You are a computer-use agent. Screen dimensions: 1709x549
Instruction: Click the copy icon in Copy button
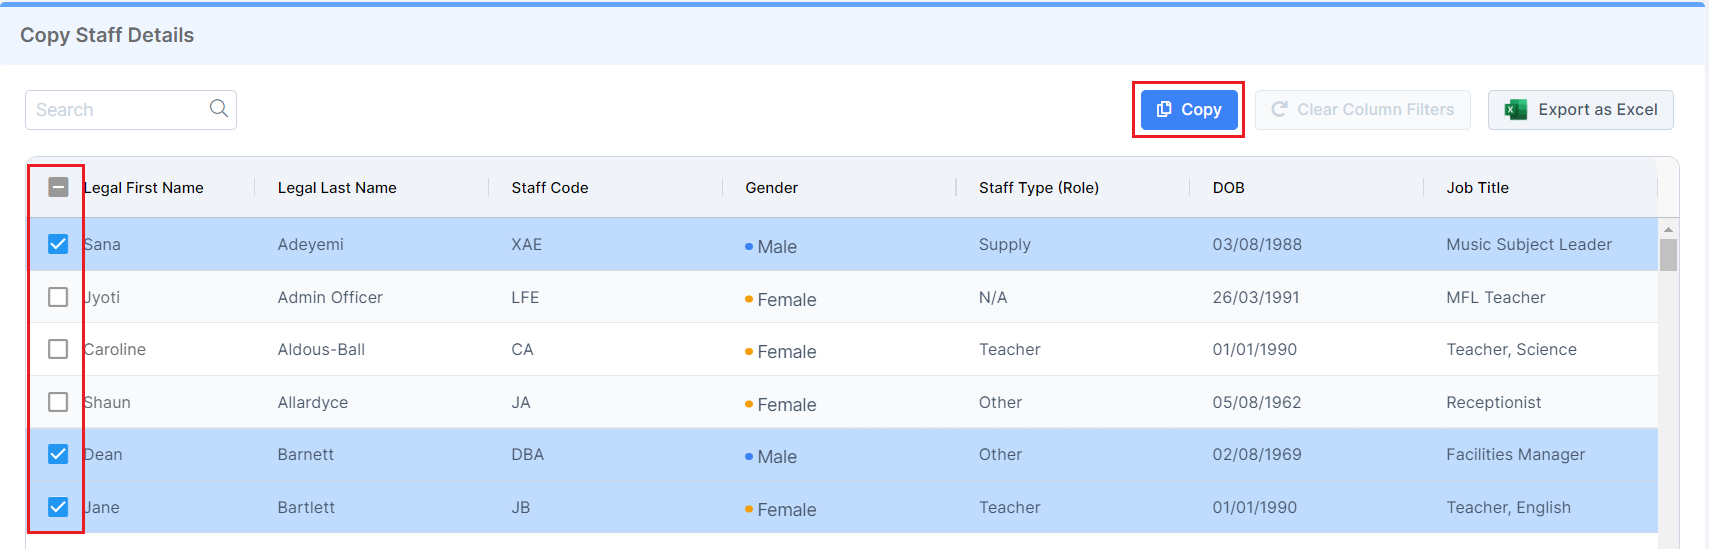tap(1164, 109)
